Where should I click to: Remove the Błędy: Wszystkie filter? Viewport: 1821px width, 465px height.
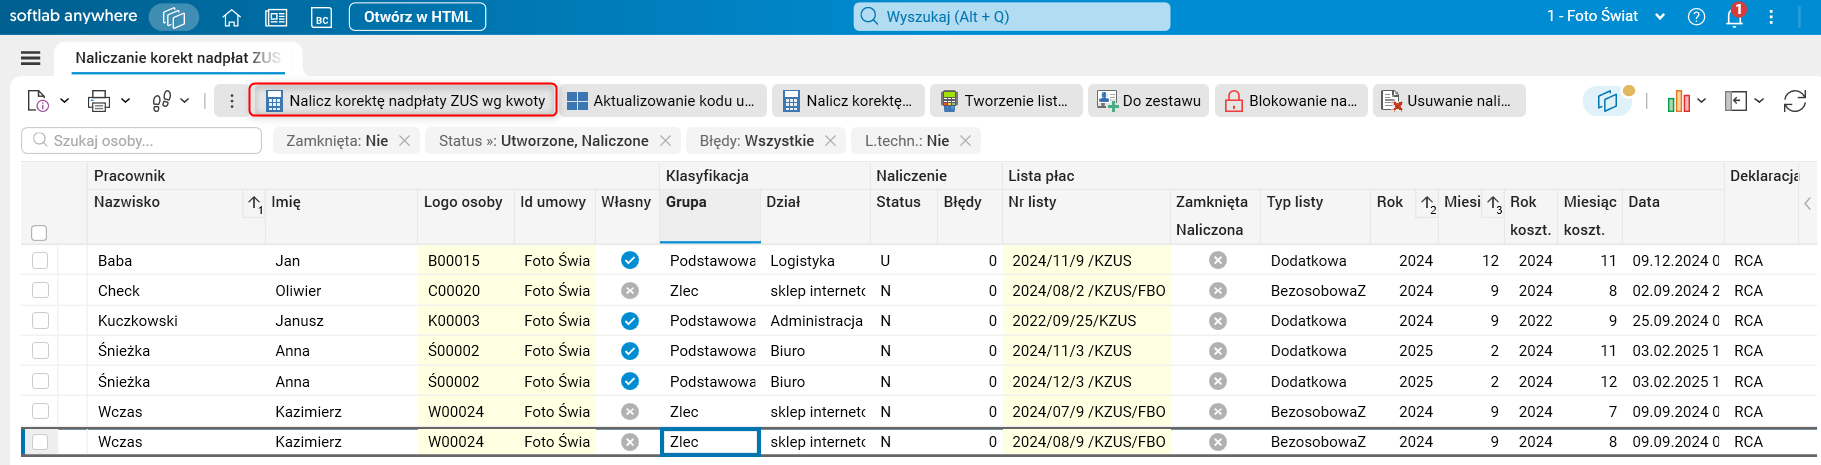830,141
